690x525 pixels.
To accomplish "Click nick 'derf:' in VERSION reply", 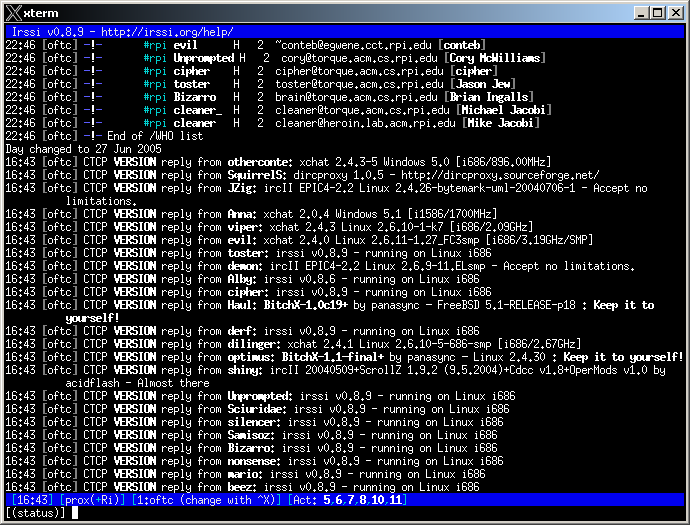I will click(242, 331).
